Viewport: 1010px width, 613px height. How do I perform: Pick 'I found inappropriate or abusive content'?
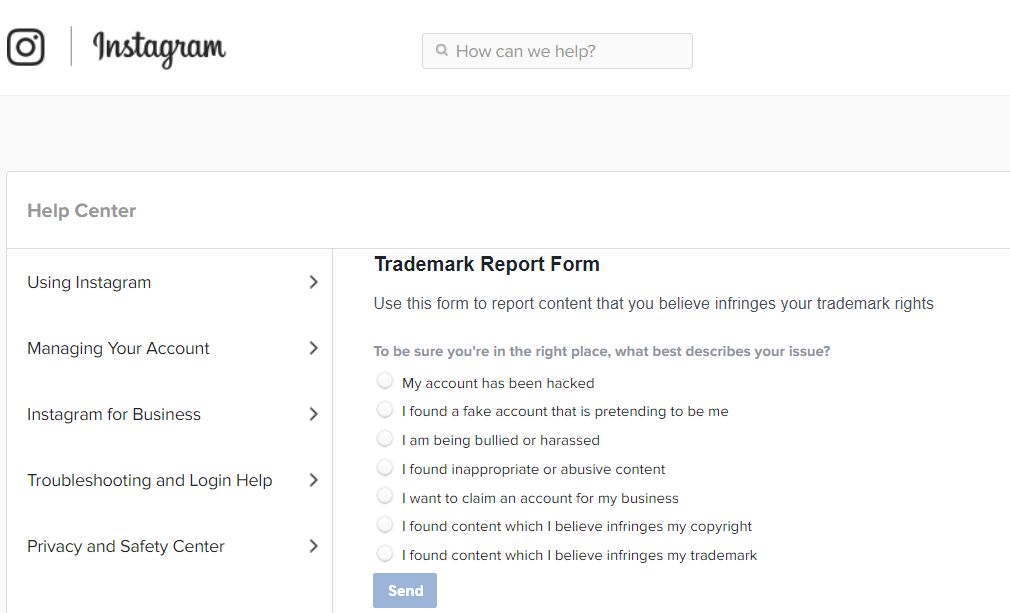385,468
